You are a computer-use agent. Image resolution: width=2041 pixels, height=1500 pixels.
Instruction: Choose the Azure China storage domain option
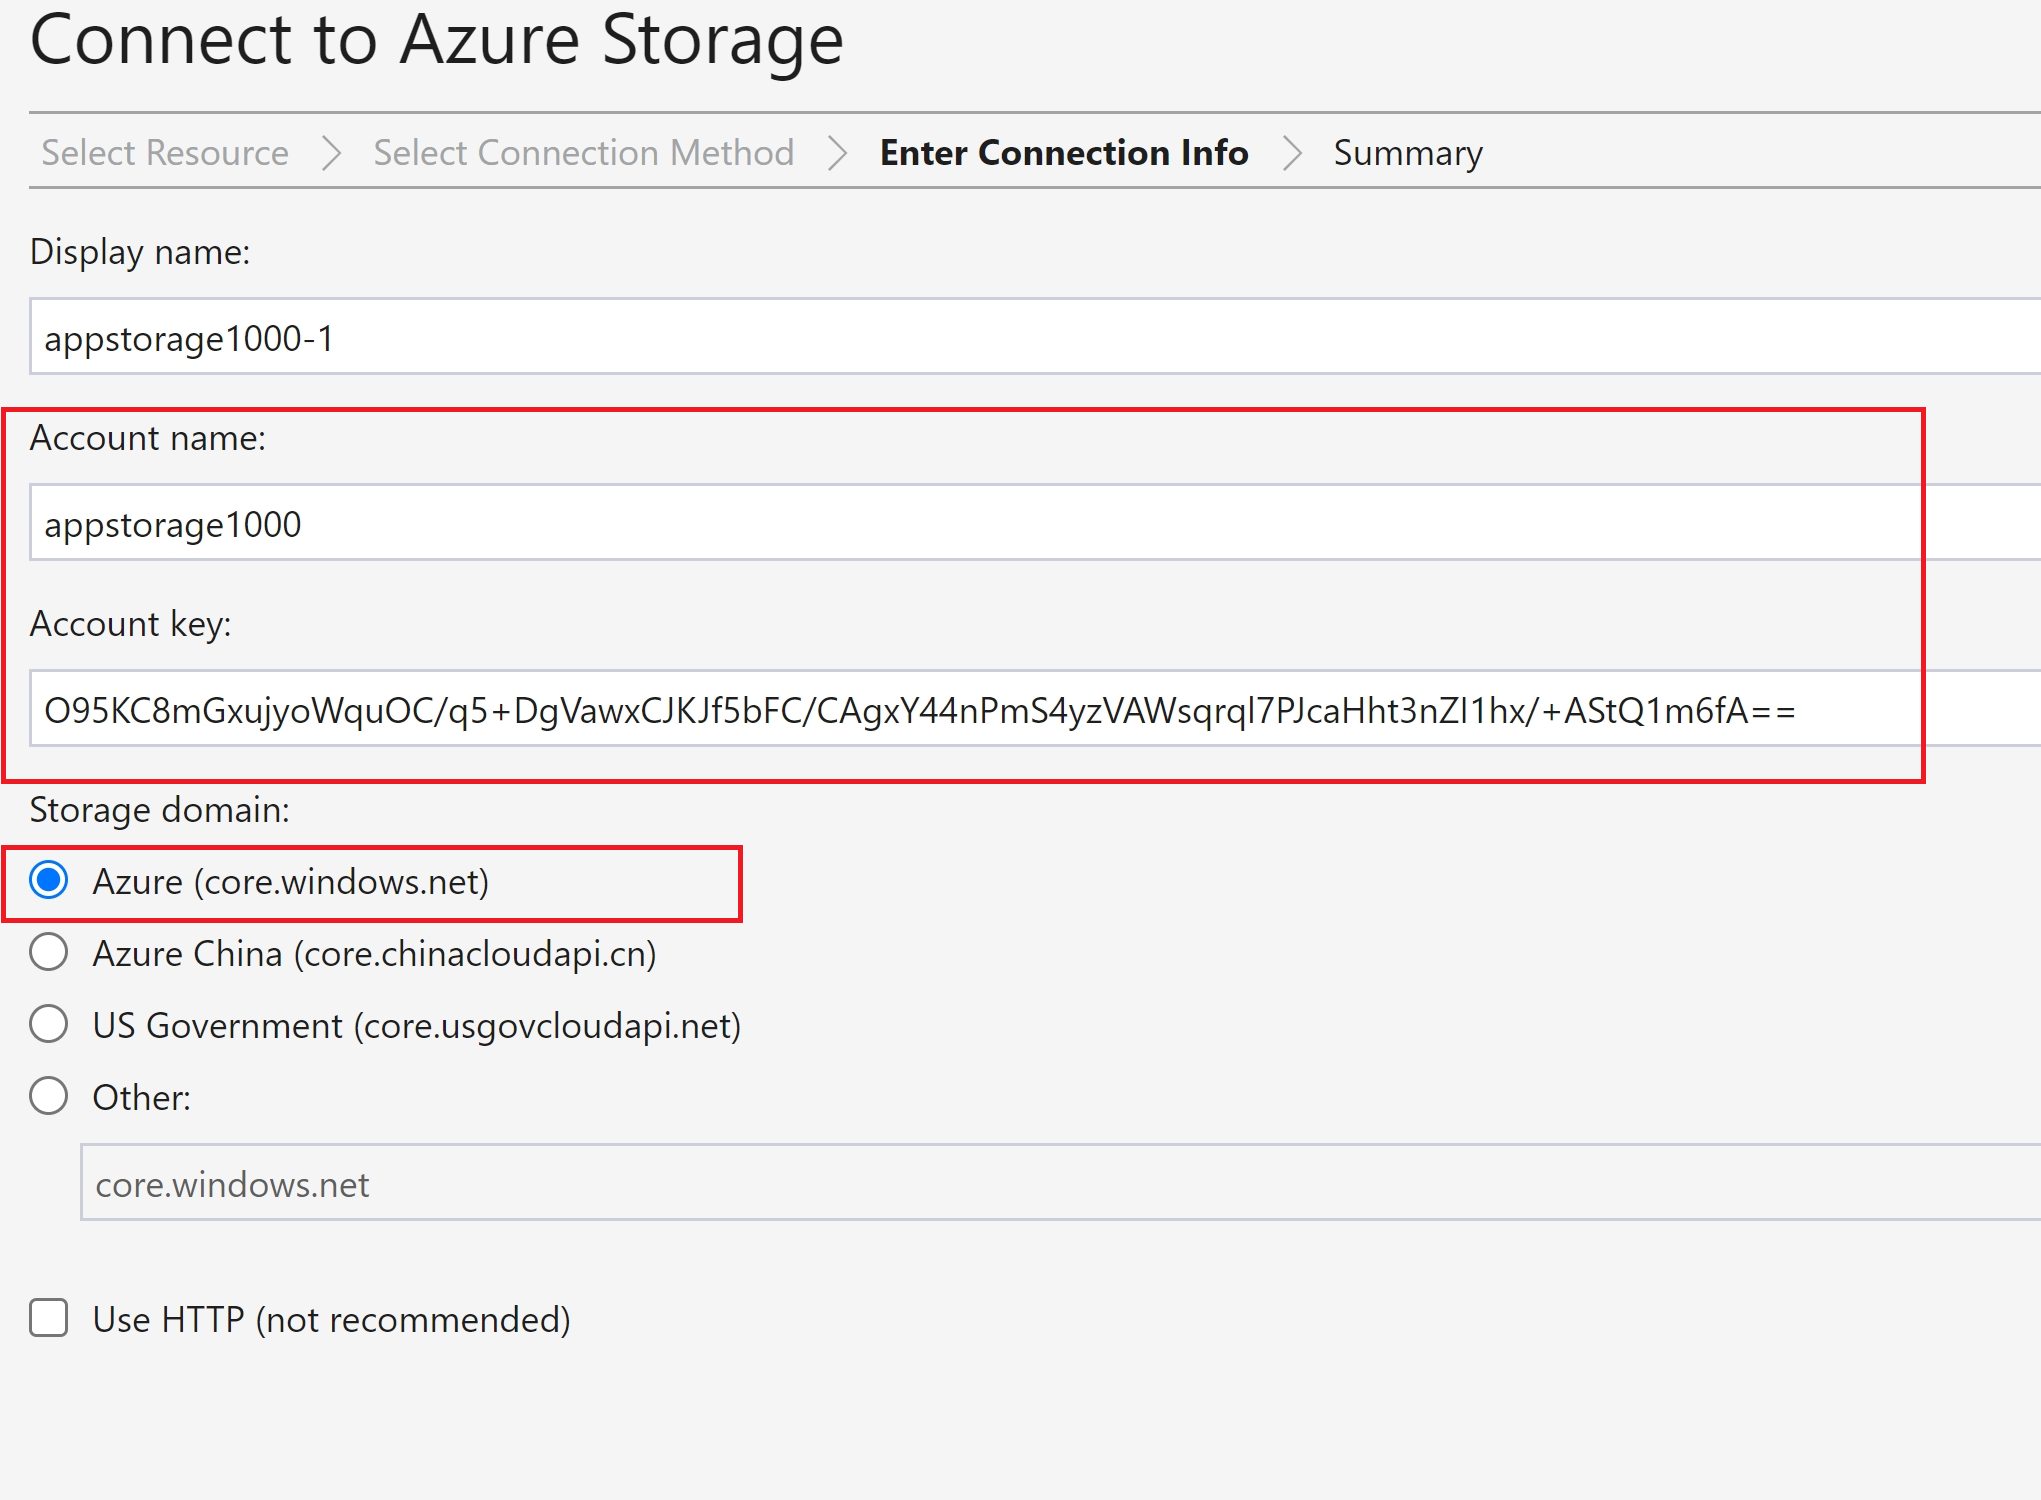tap(48, 953)
